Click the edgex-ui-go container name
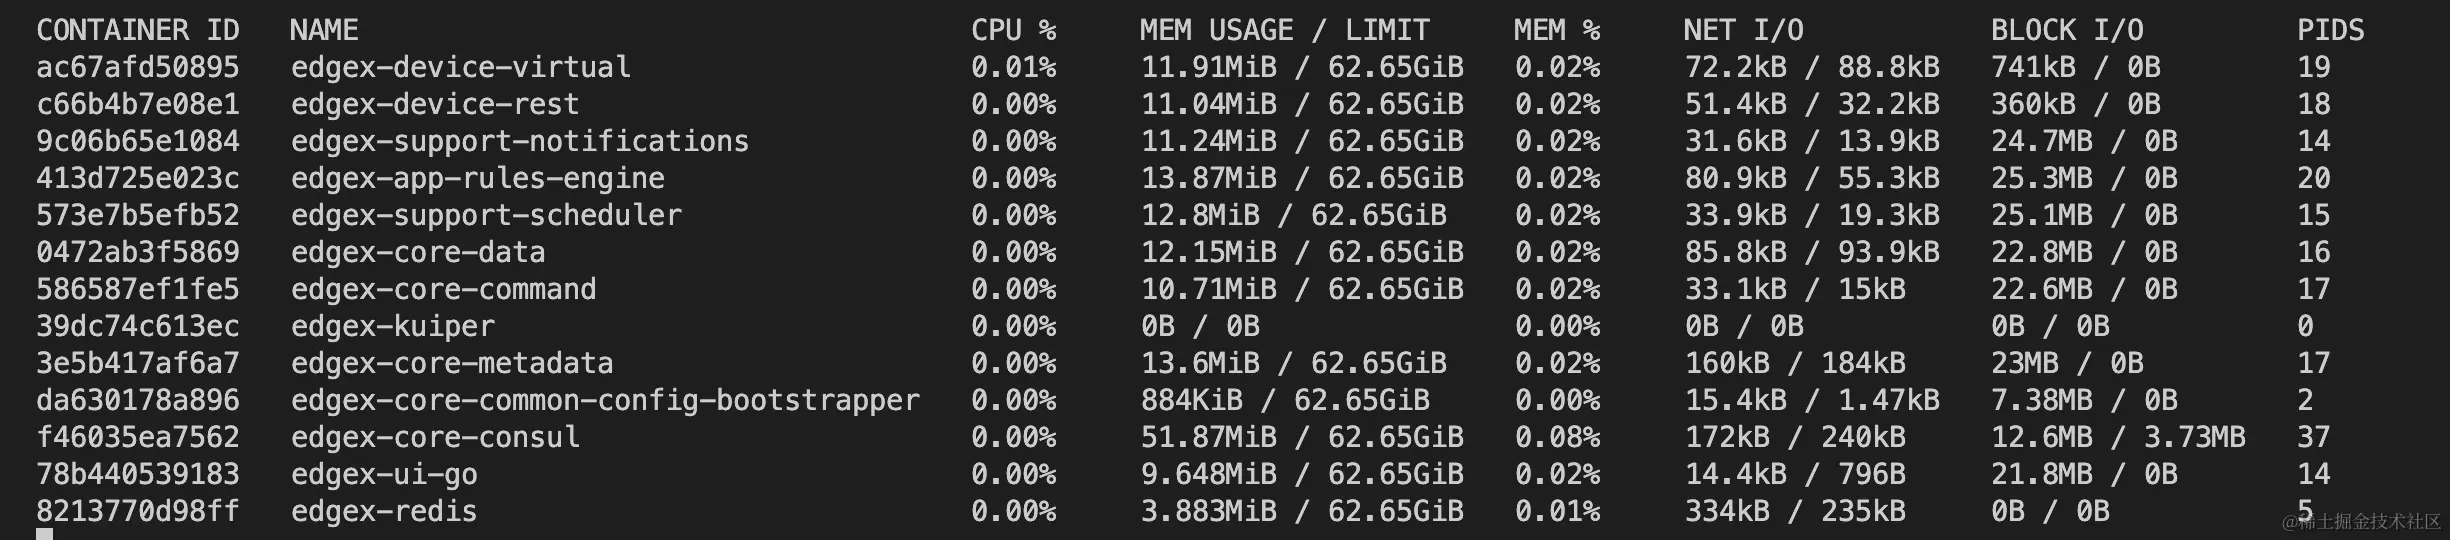The width and height of the screenshot is (2450, 540). click(x=384, y=474)
